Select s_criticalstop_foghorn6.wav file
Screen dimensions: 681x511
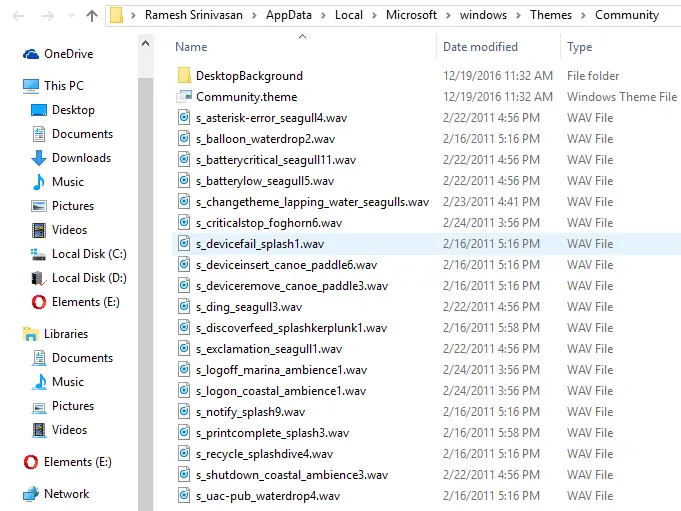(426, 223)
